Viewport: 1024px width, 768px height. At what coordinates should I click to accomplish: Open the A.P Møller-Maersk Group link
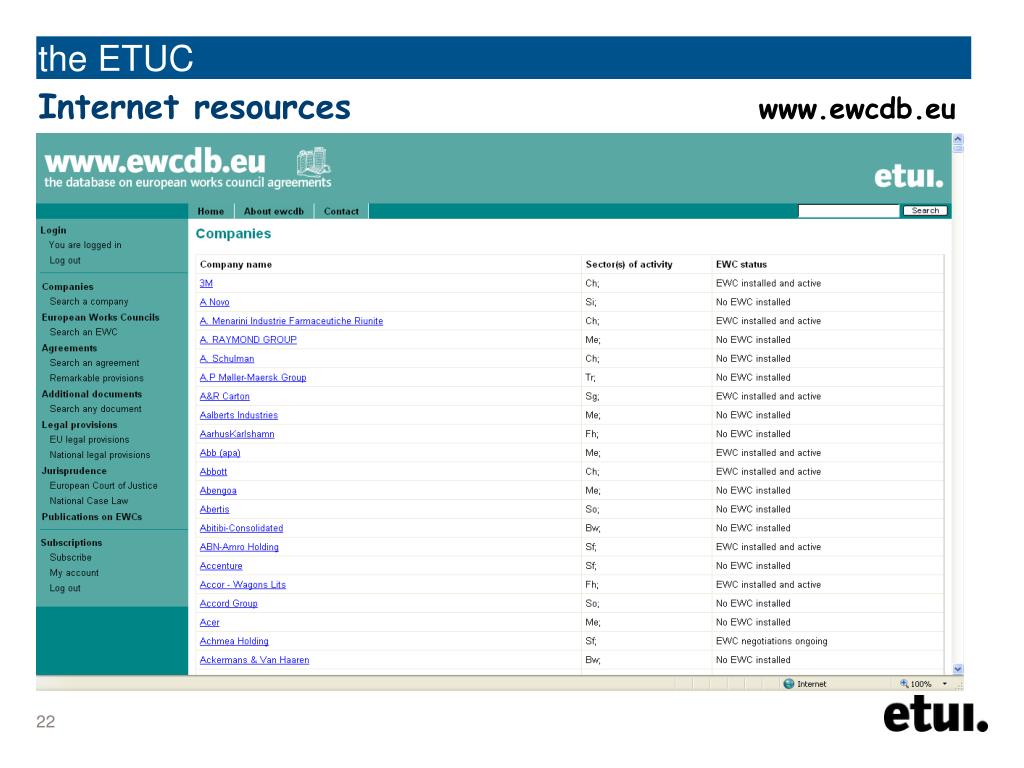click(x=253, y=377)
